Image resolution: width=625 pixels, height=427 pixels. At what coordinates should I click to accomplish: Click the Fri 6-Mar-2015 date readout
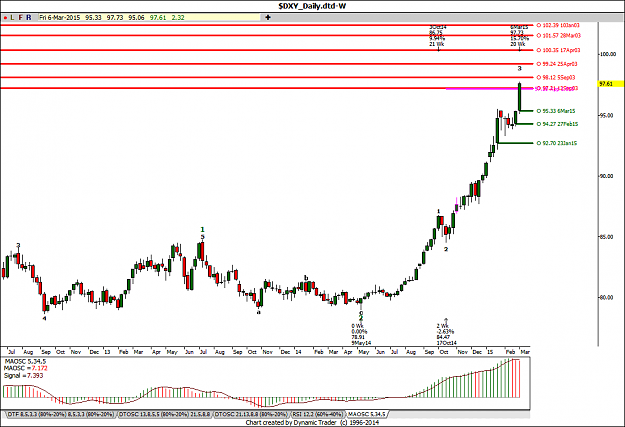coord(60,18)
